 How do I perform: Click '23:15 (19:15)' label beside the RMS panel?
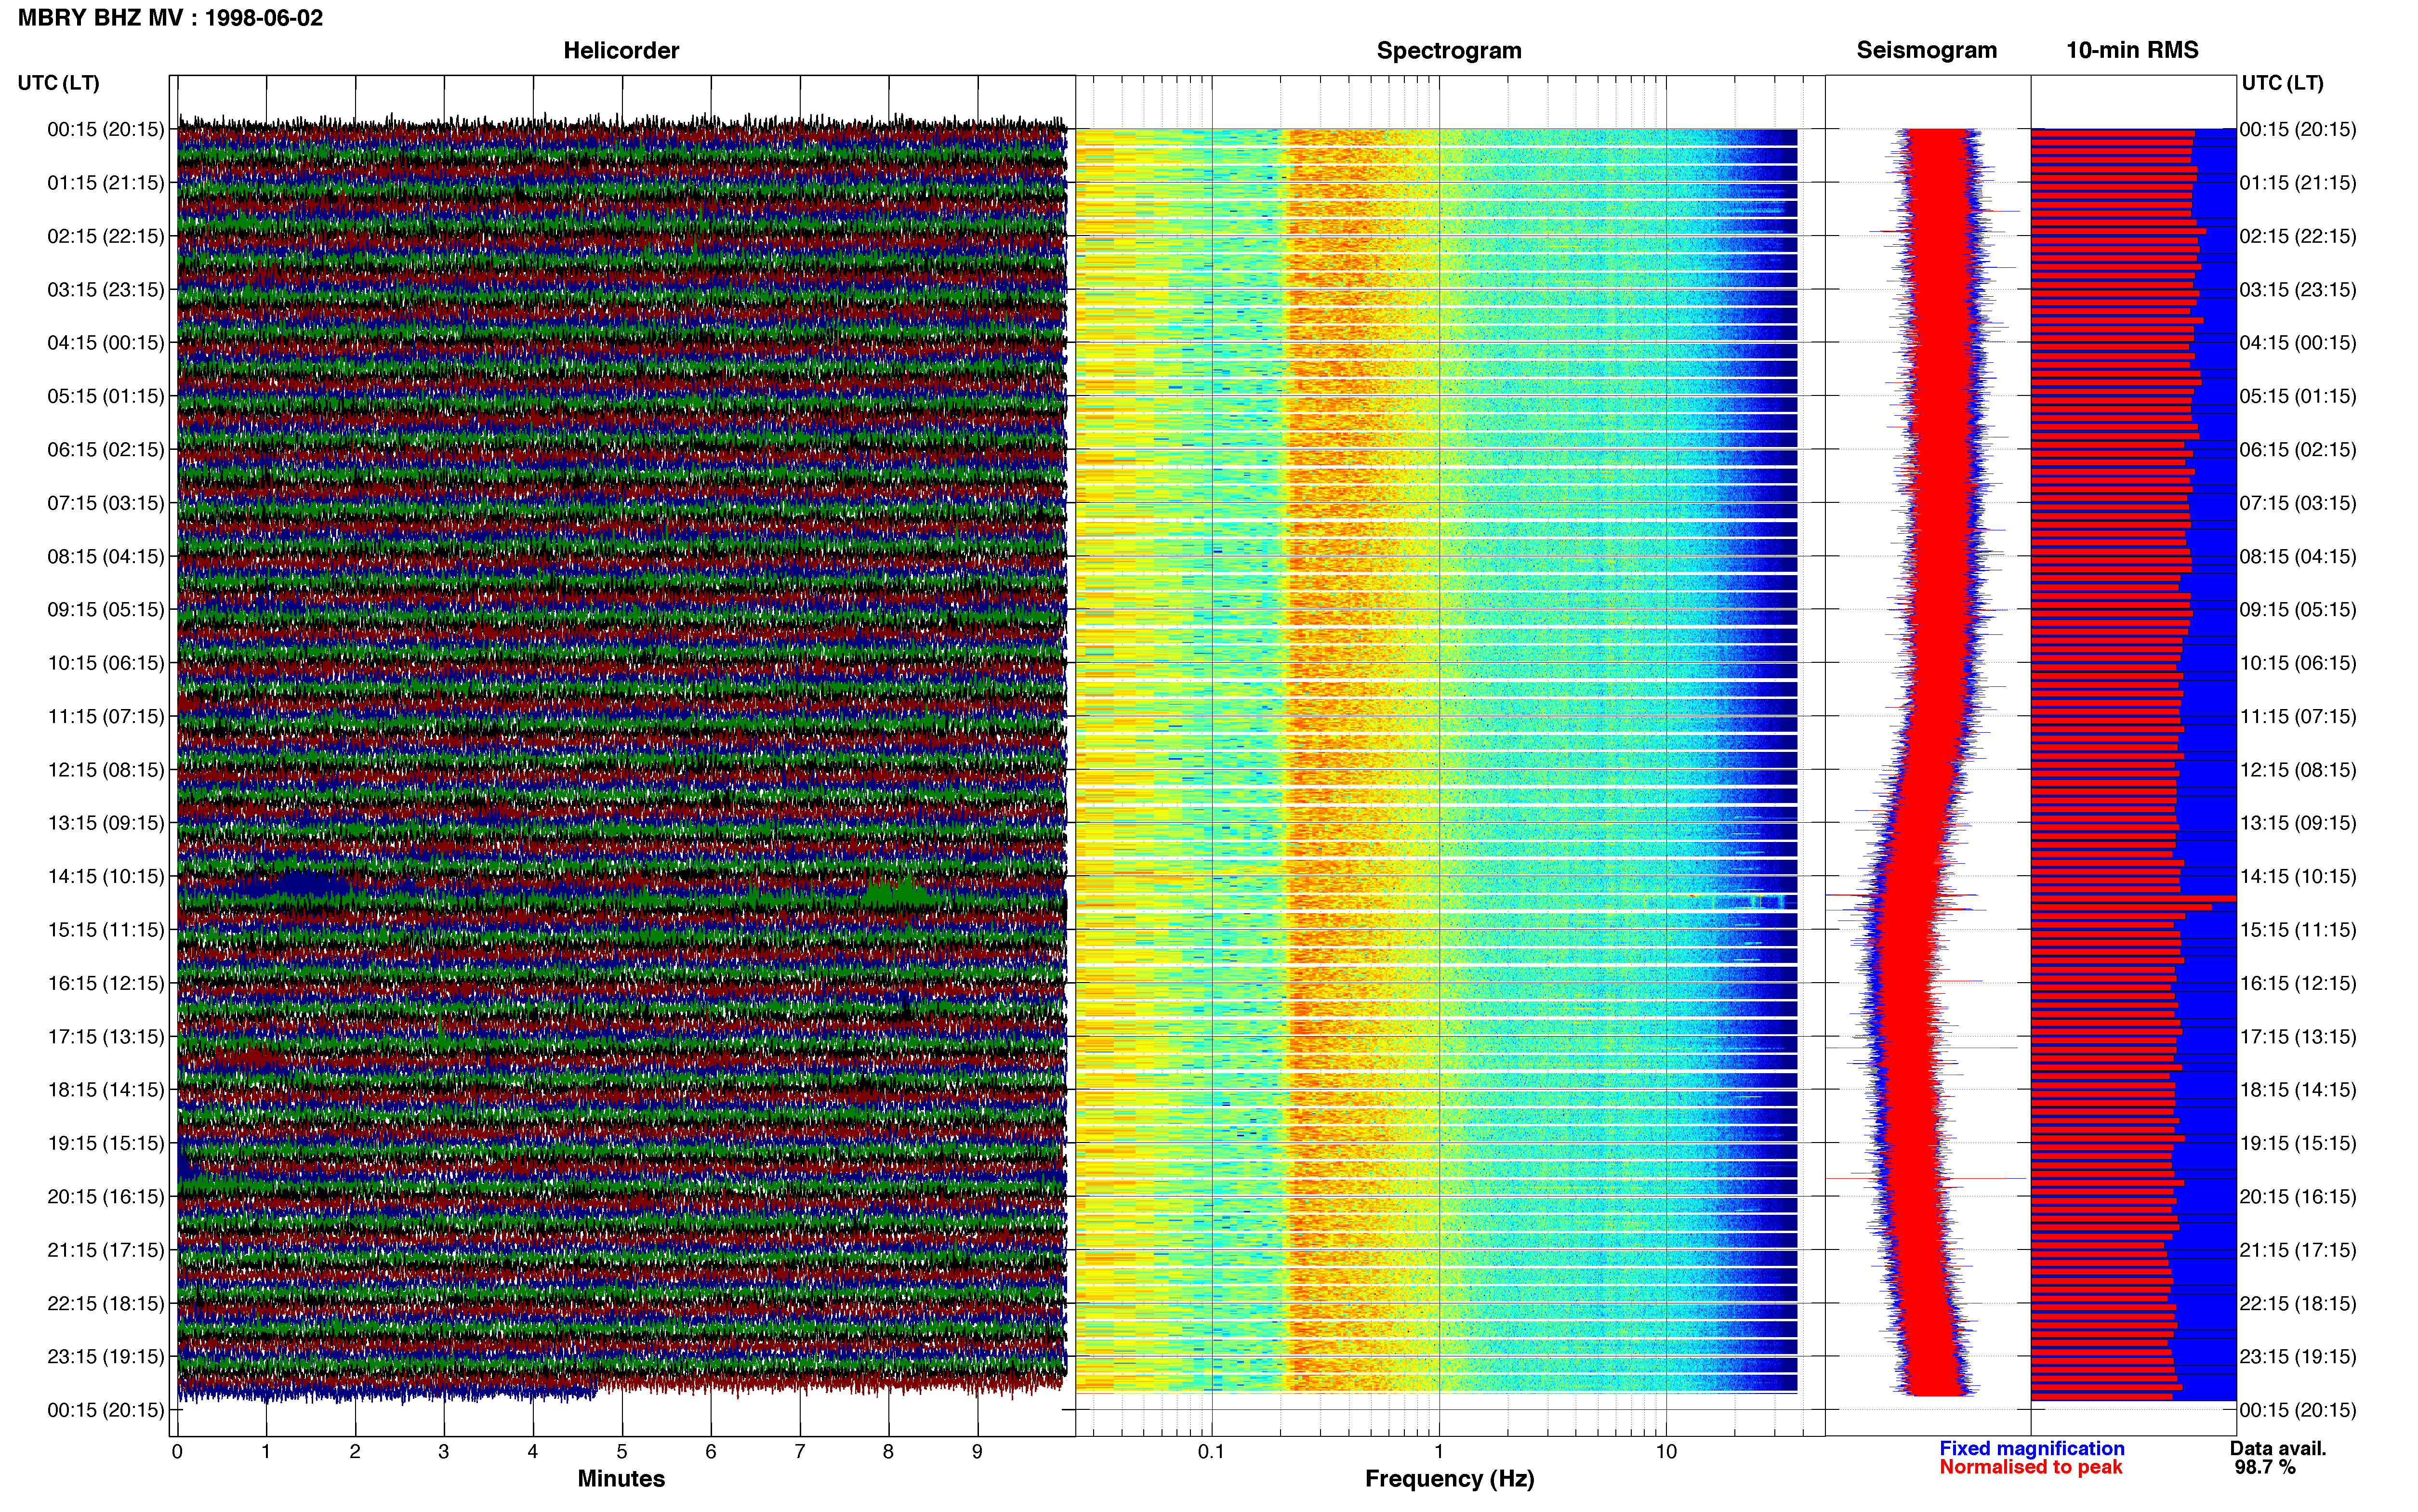coord(2298,1357)
